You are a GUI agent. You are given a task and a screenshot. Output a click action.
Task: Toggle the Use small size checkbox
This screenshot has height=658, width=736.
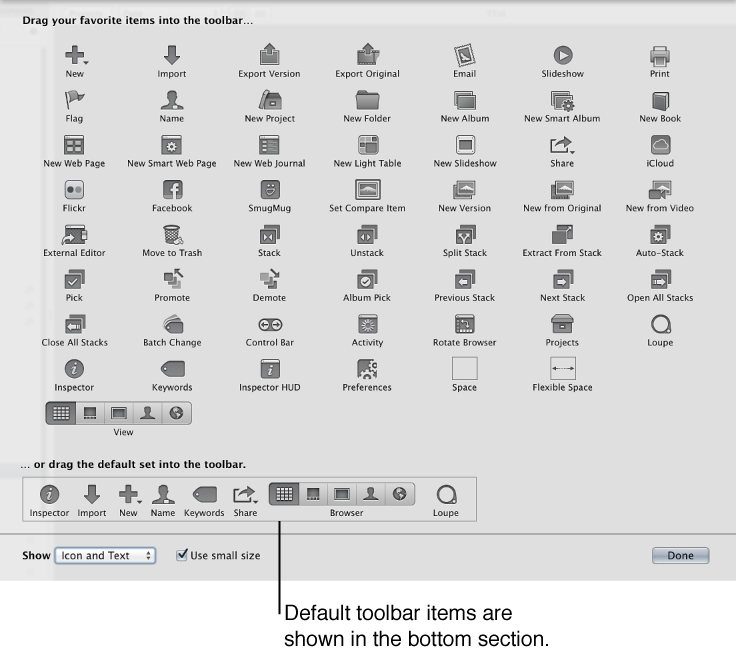[x=182, y=555]
